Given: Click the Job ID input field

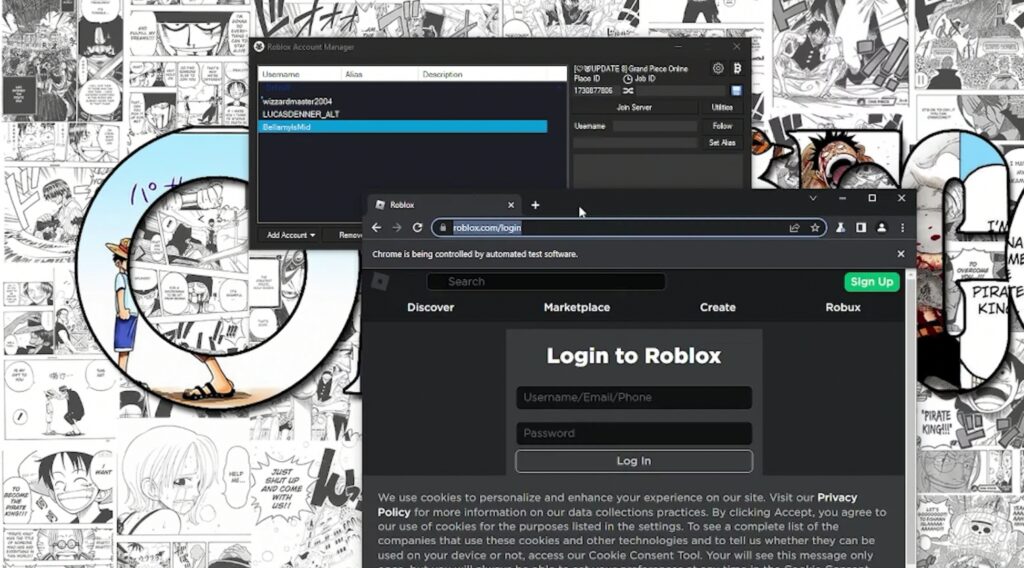Looking at the screenshot, I should tap(681, 91).
